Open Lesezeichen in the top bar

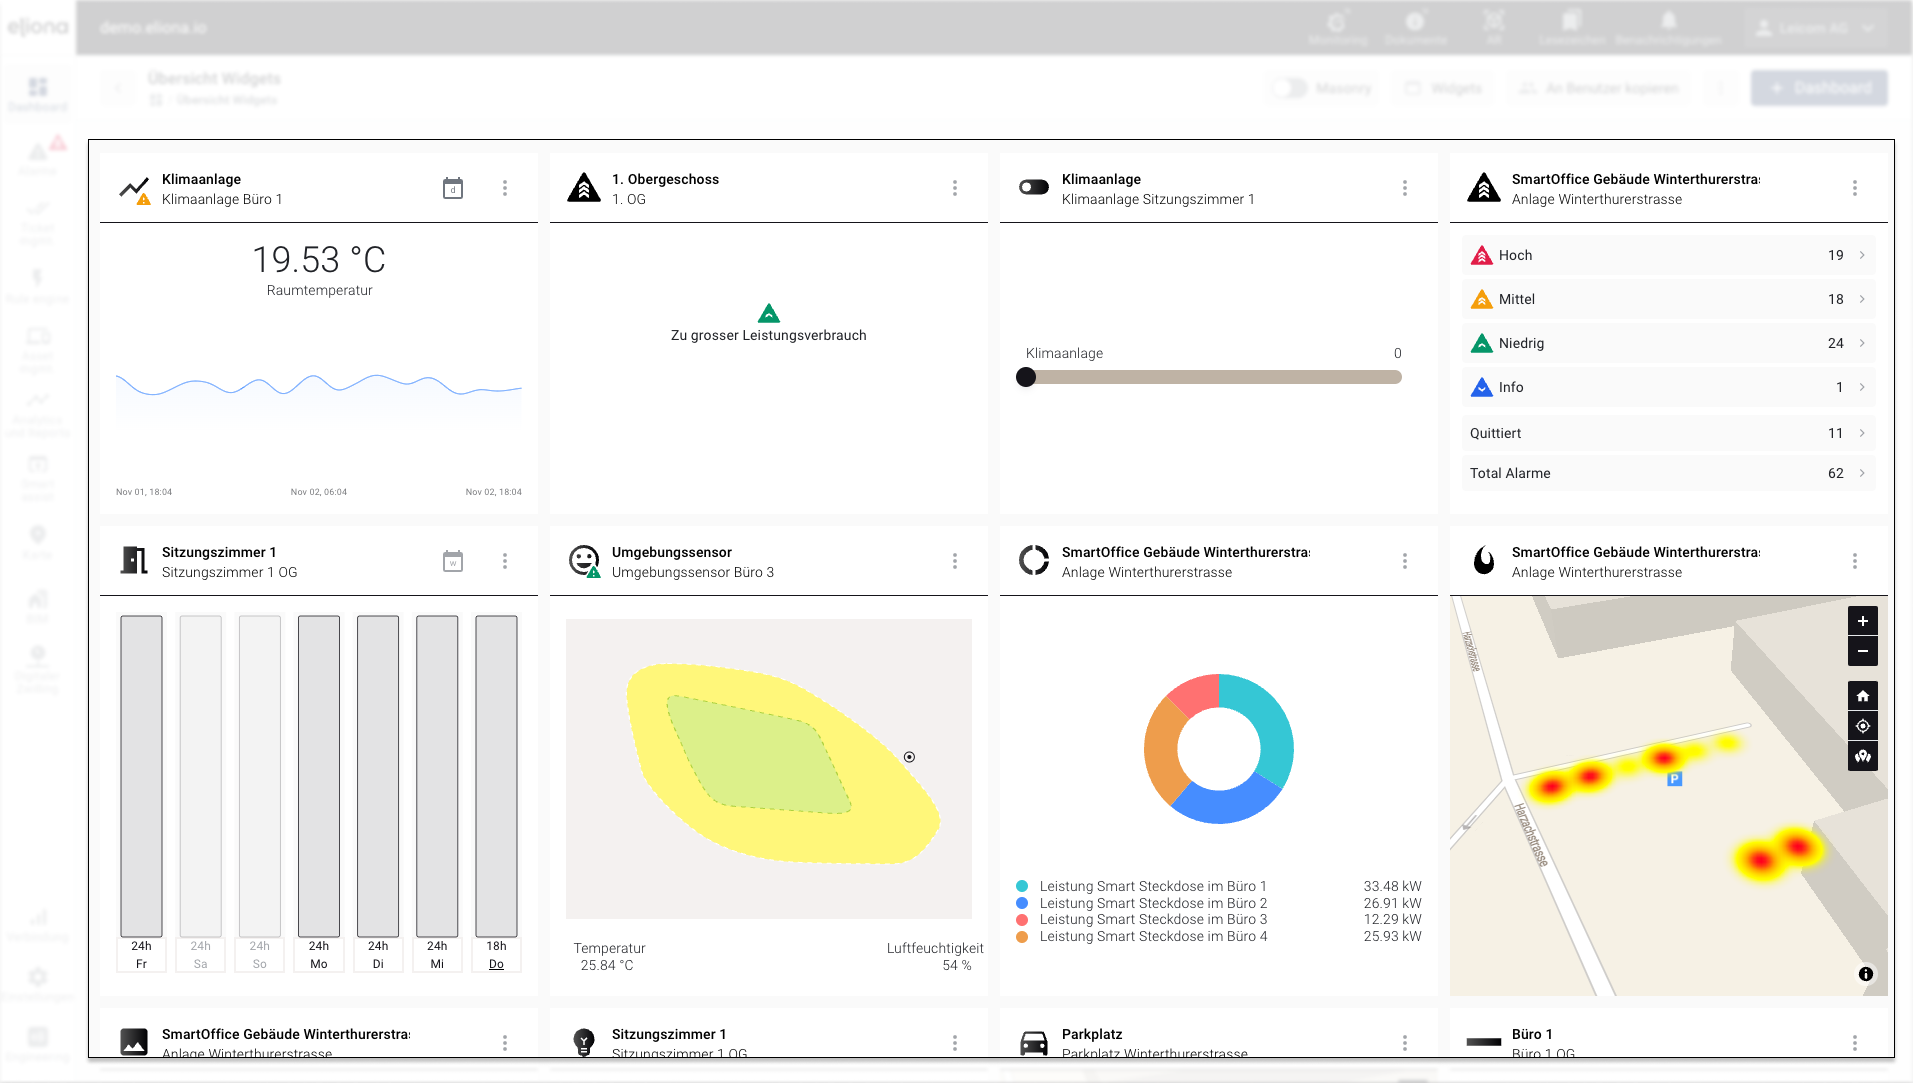[1572, 28]
